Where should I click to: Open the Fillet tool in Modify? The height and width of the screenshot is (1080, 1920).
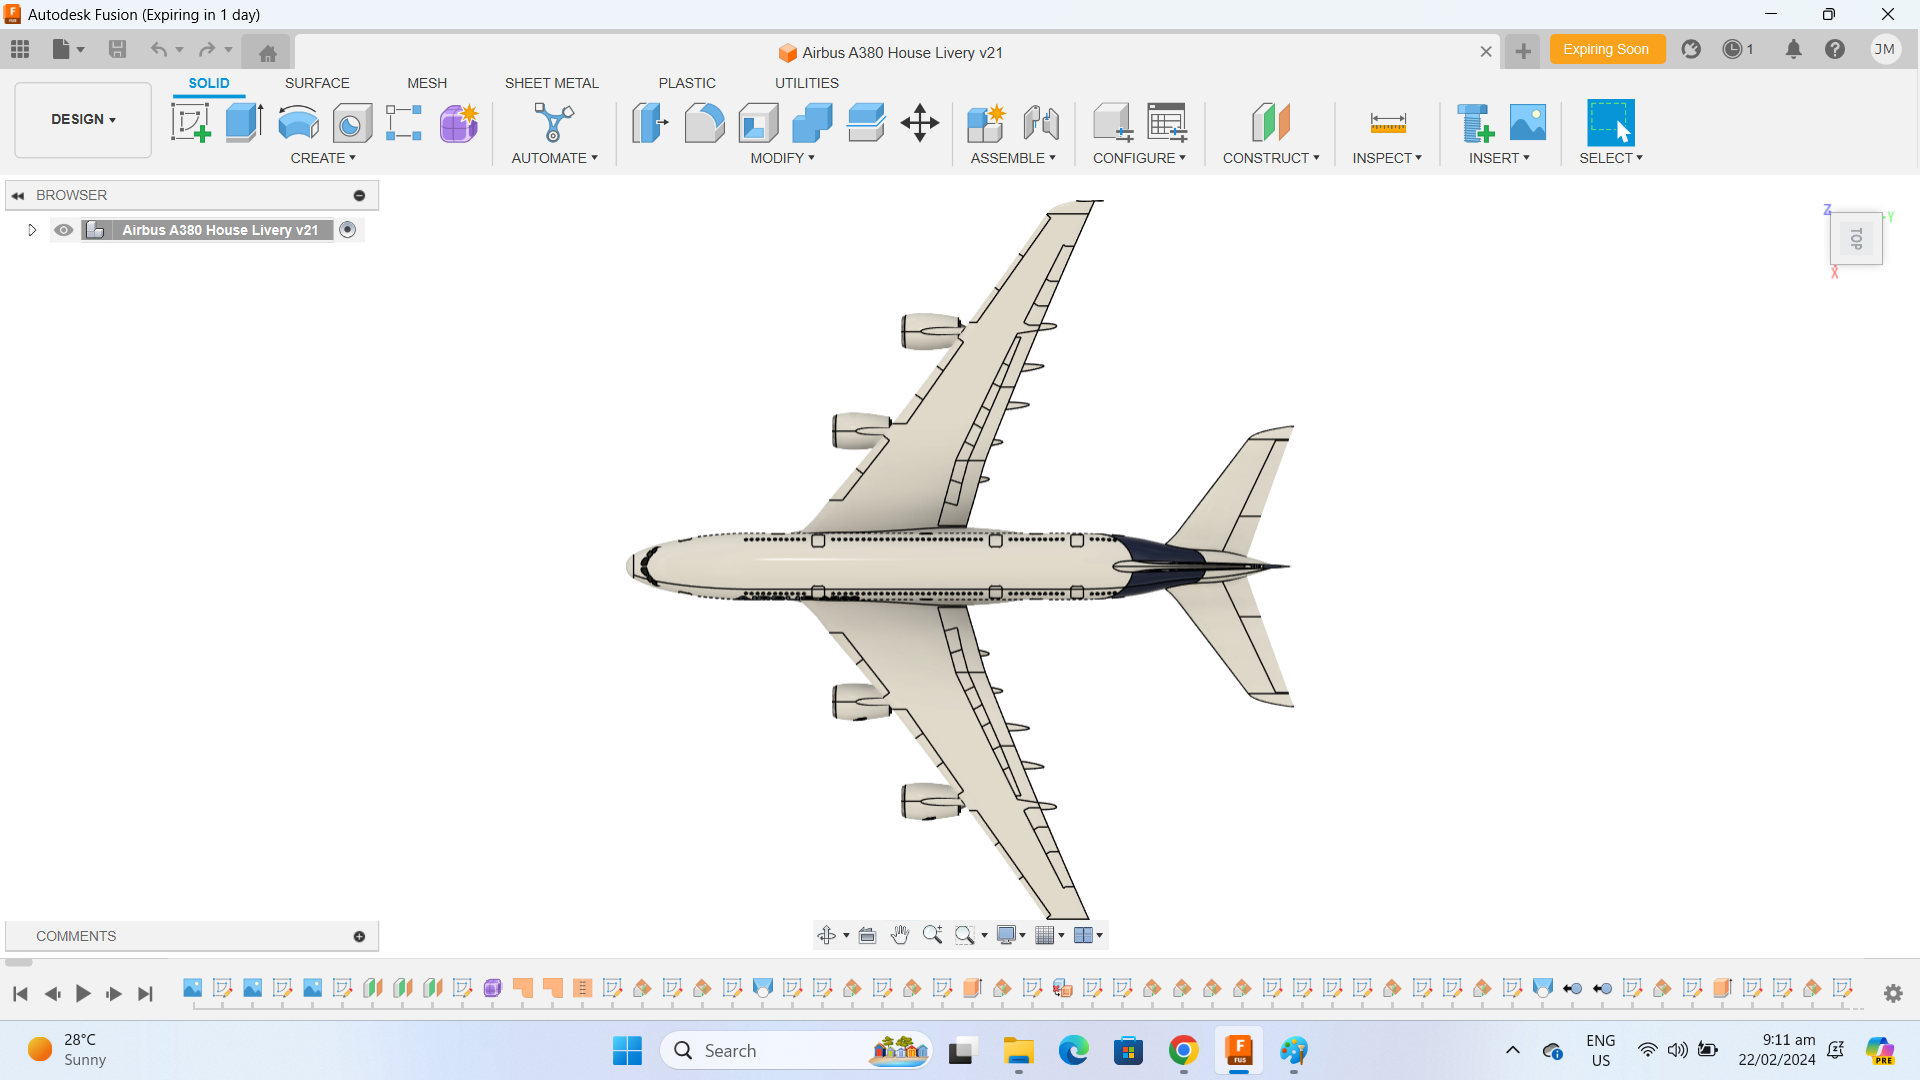pyautogui.click(x=705, y=122)
